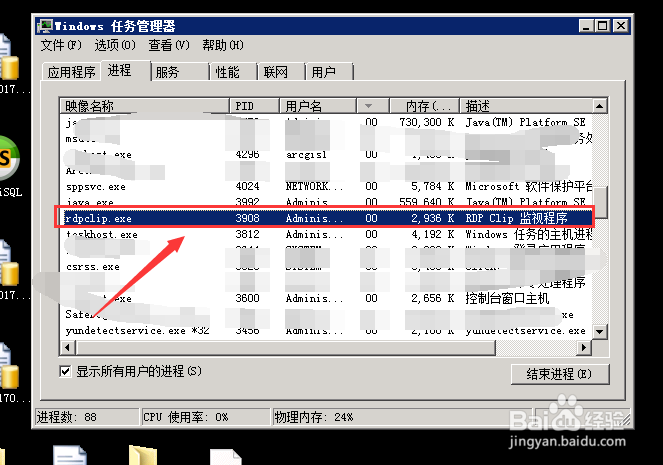Sort by the 内存 column header

424,106
